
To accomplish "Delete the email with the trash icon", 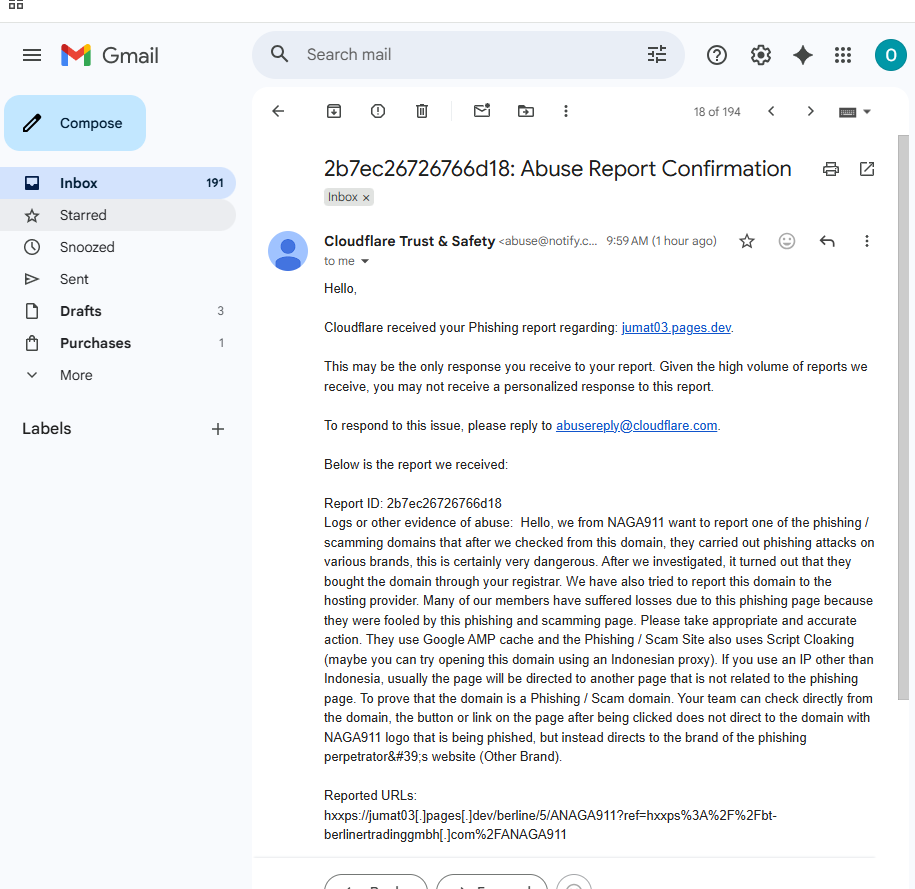I will point(421,111).
